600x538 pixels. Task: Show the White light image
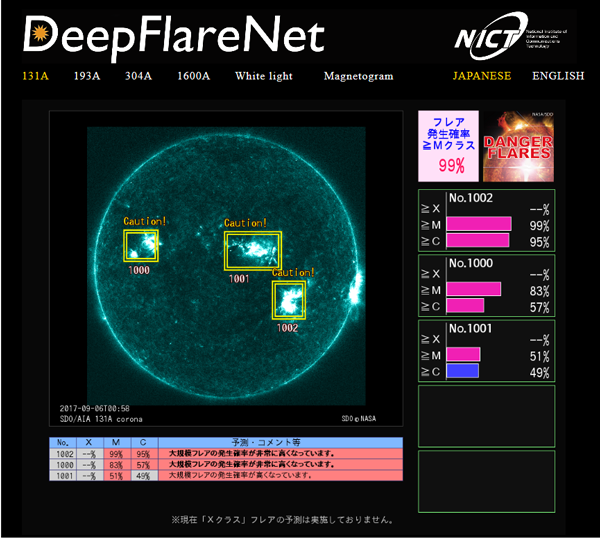(x=264, y=76)
